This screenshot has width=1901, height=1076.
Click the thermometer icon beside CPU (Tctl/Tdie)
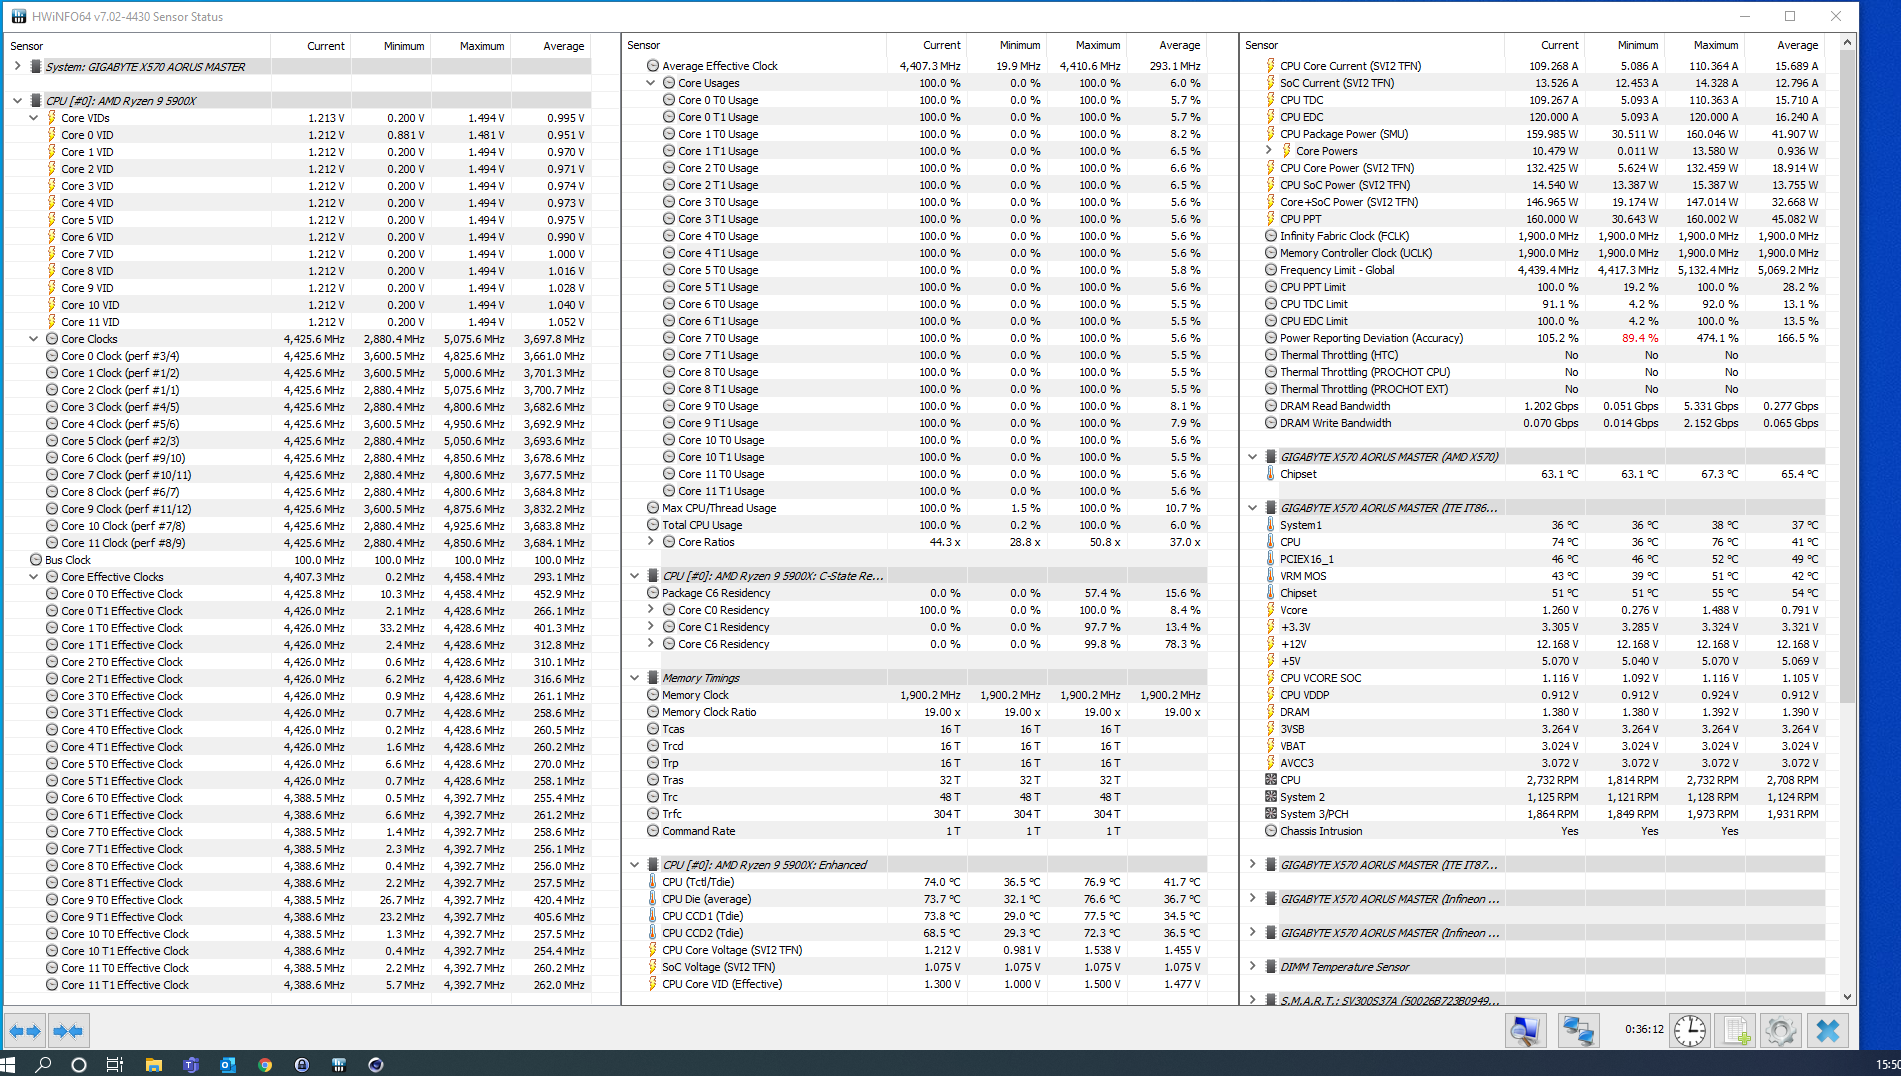tap(653, 882)
